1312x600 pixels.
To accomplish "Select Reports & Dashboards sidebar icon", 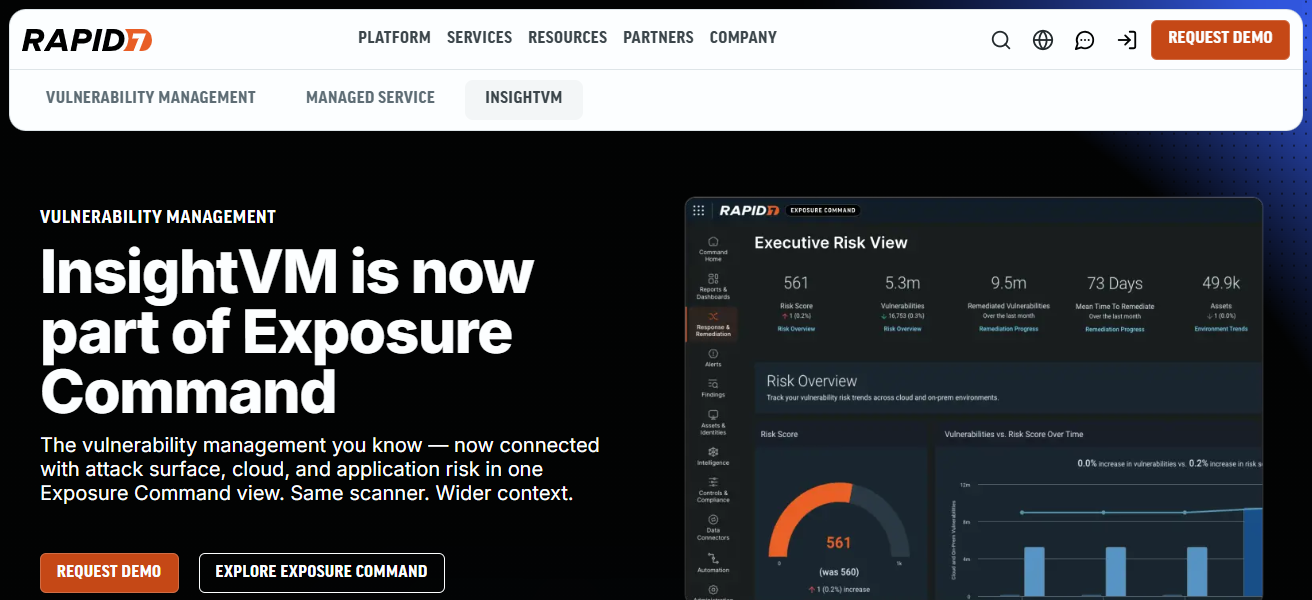I will (x=713, y=286).
